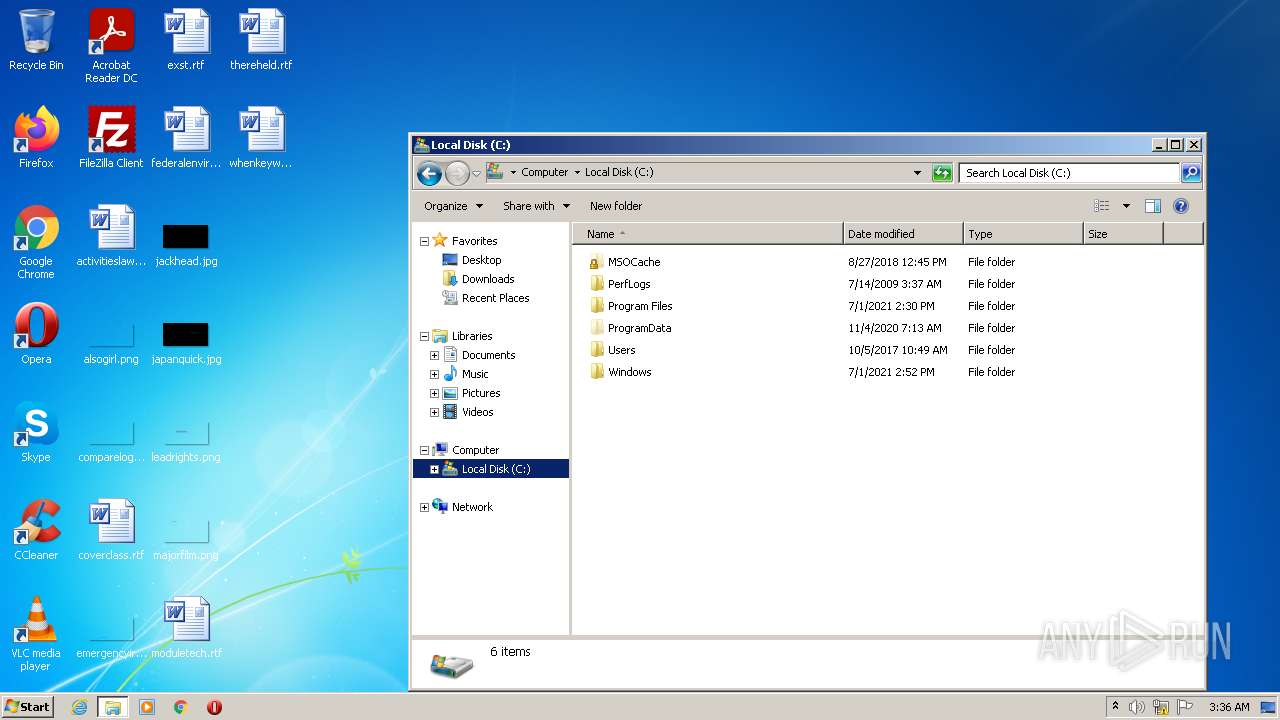The width and height of the screenshot is (1280, 720).
Task: Expand Local Disk (C:) tree node
Action: [434, 469]
